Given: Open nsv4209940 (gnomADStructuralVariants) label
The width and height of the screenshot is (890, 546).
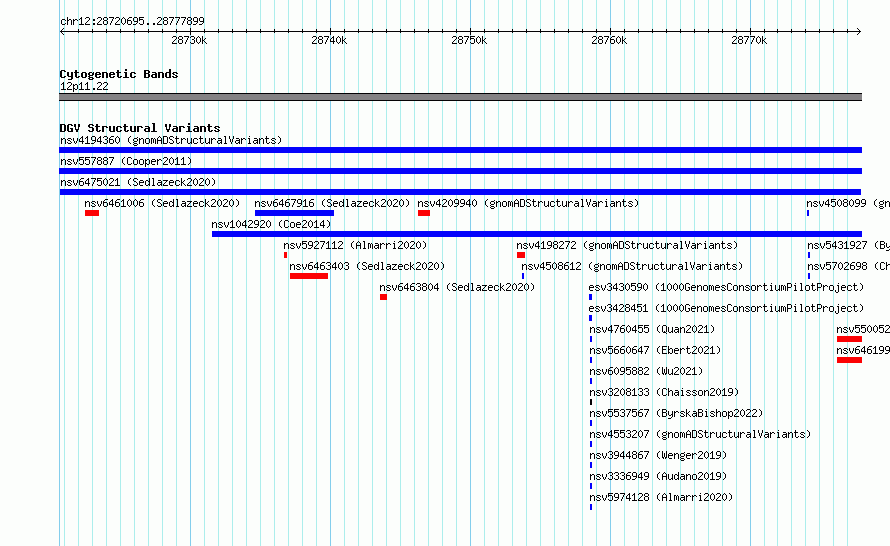Looking at the screenshot, I should [x=528, y=203].
